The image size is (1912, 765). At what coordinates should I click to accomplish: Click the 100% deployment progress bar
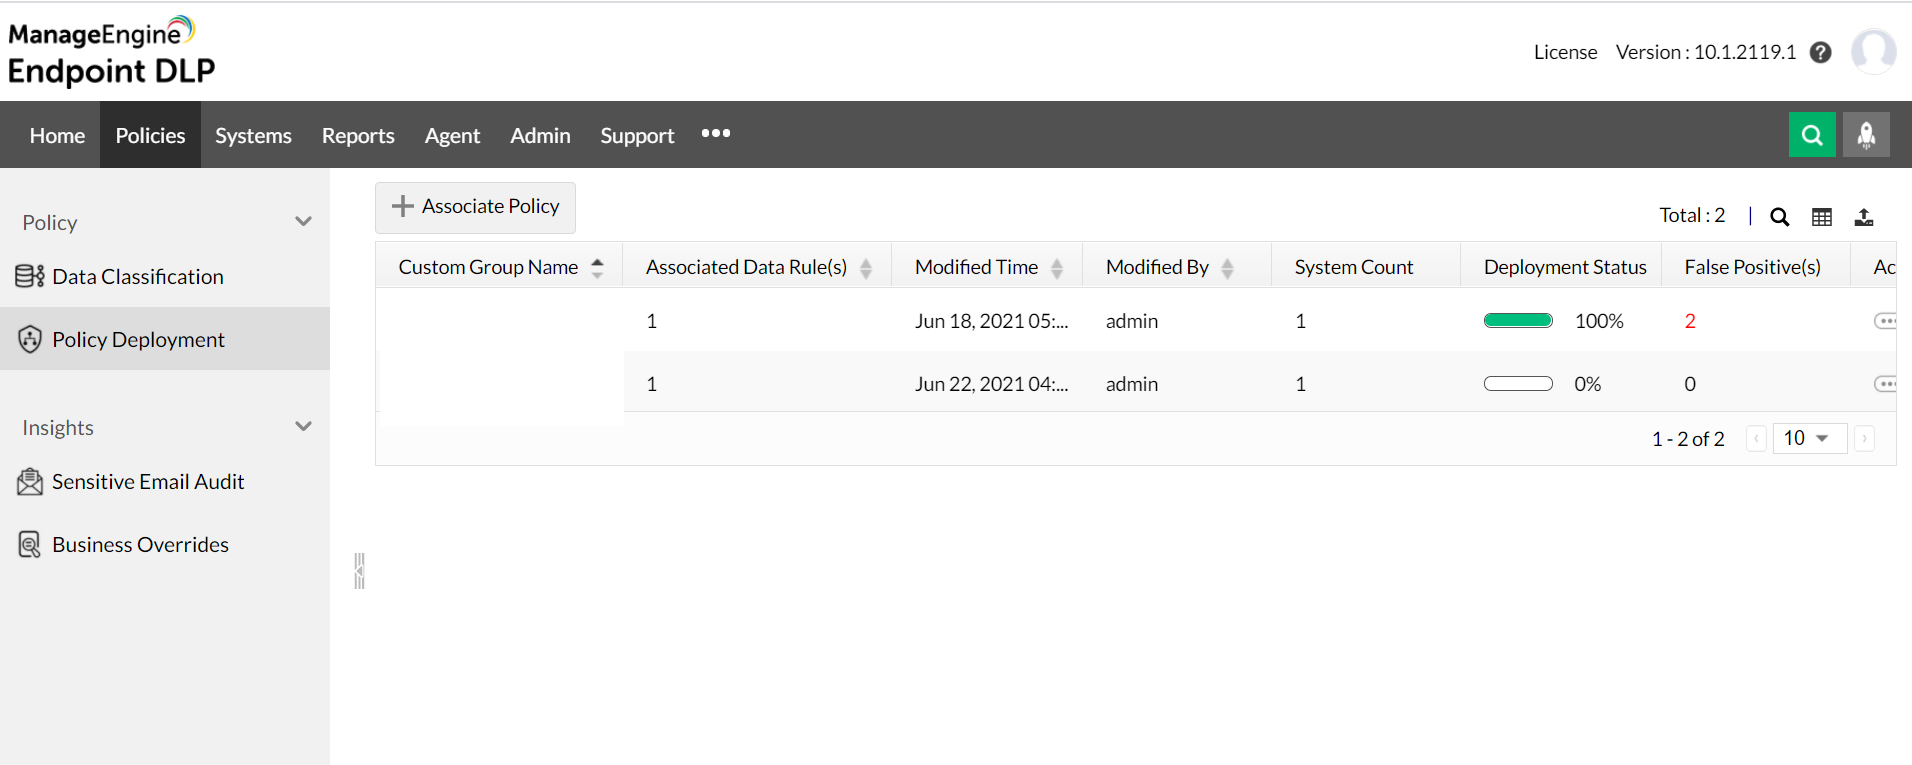[1518, 321]
